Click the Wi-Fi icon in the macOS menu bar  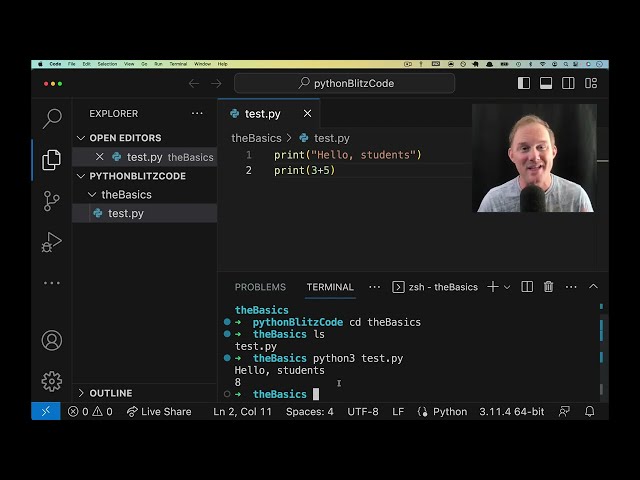pyautogui.click(x=542, y=64)
